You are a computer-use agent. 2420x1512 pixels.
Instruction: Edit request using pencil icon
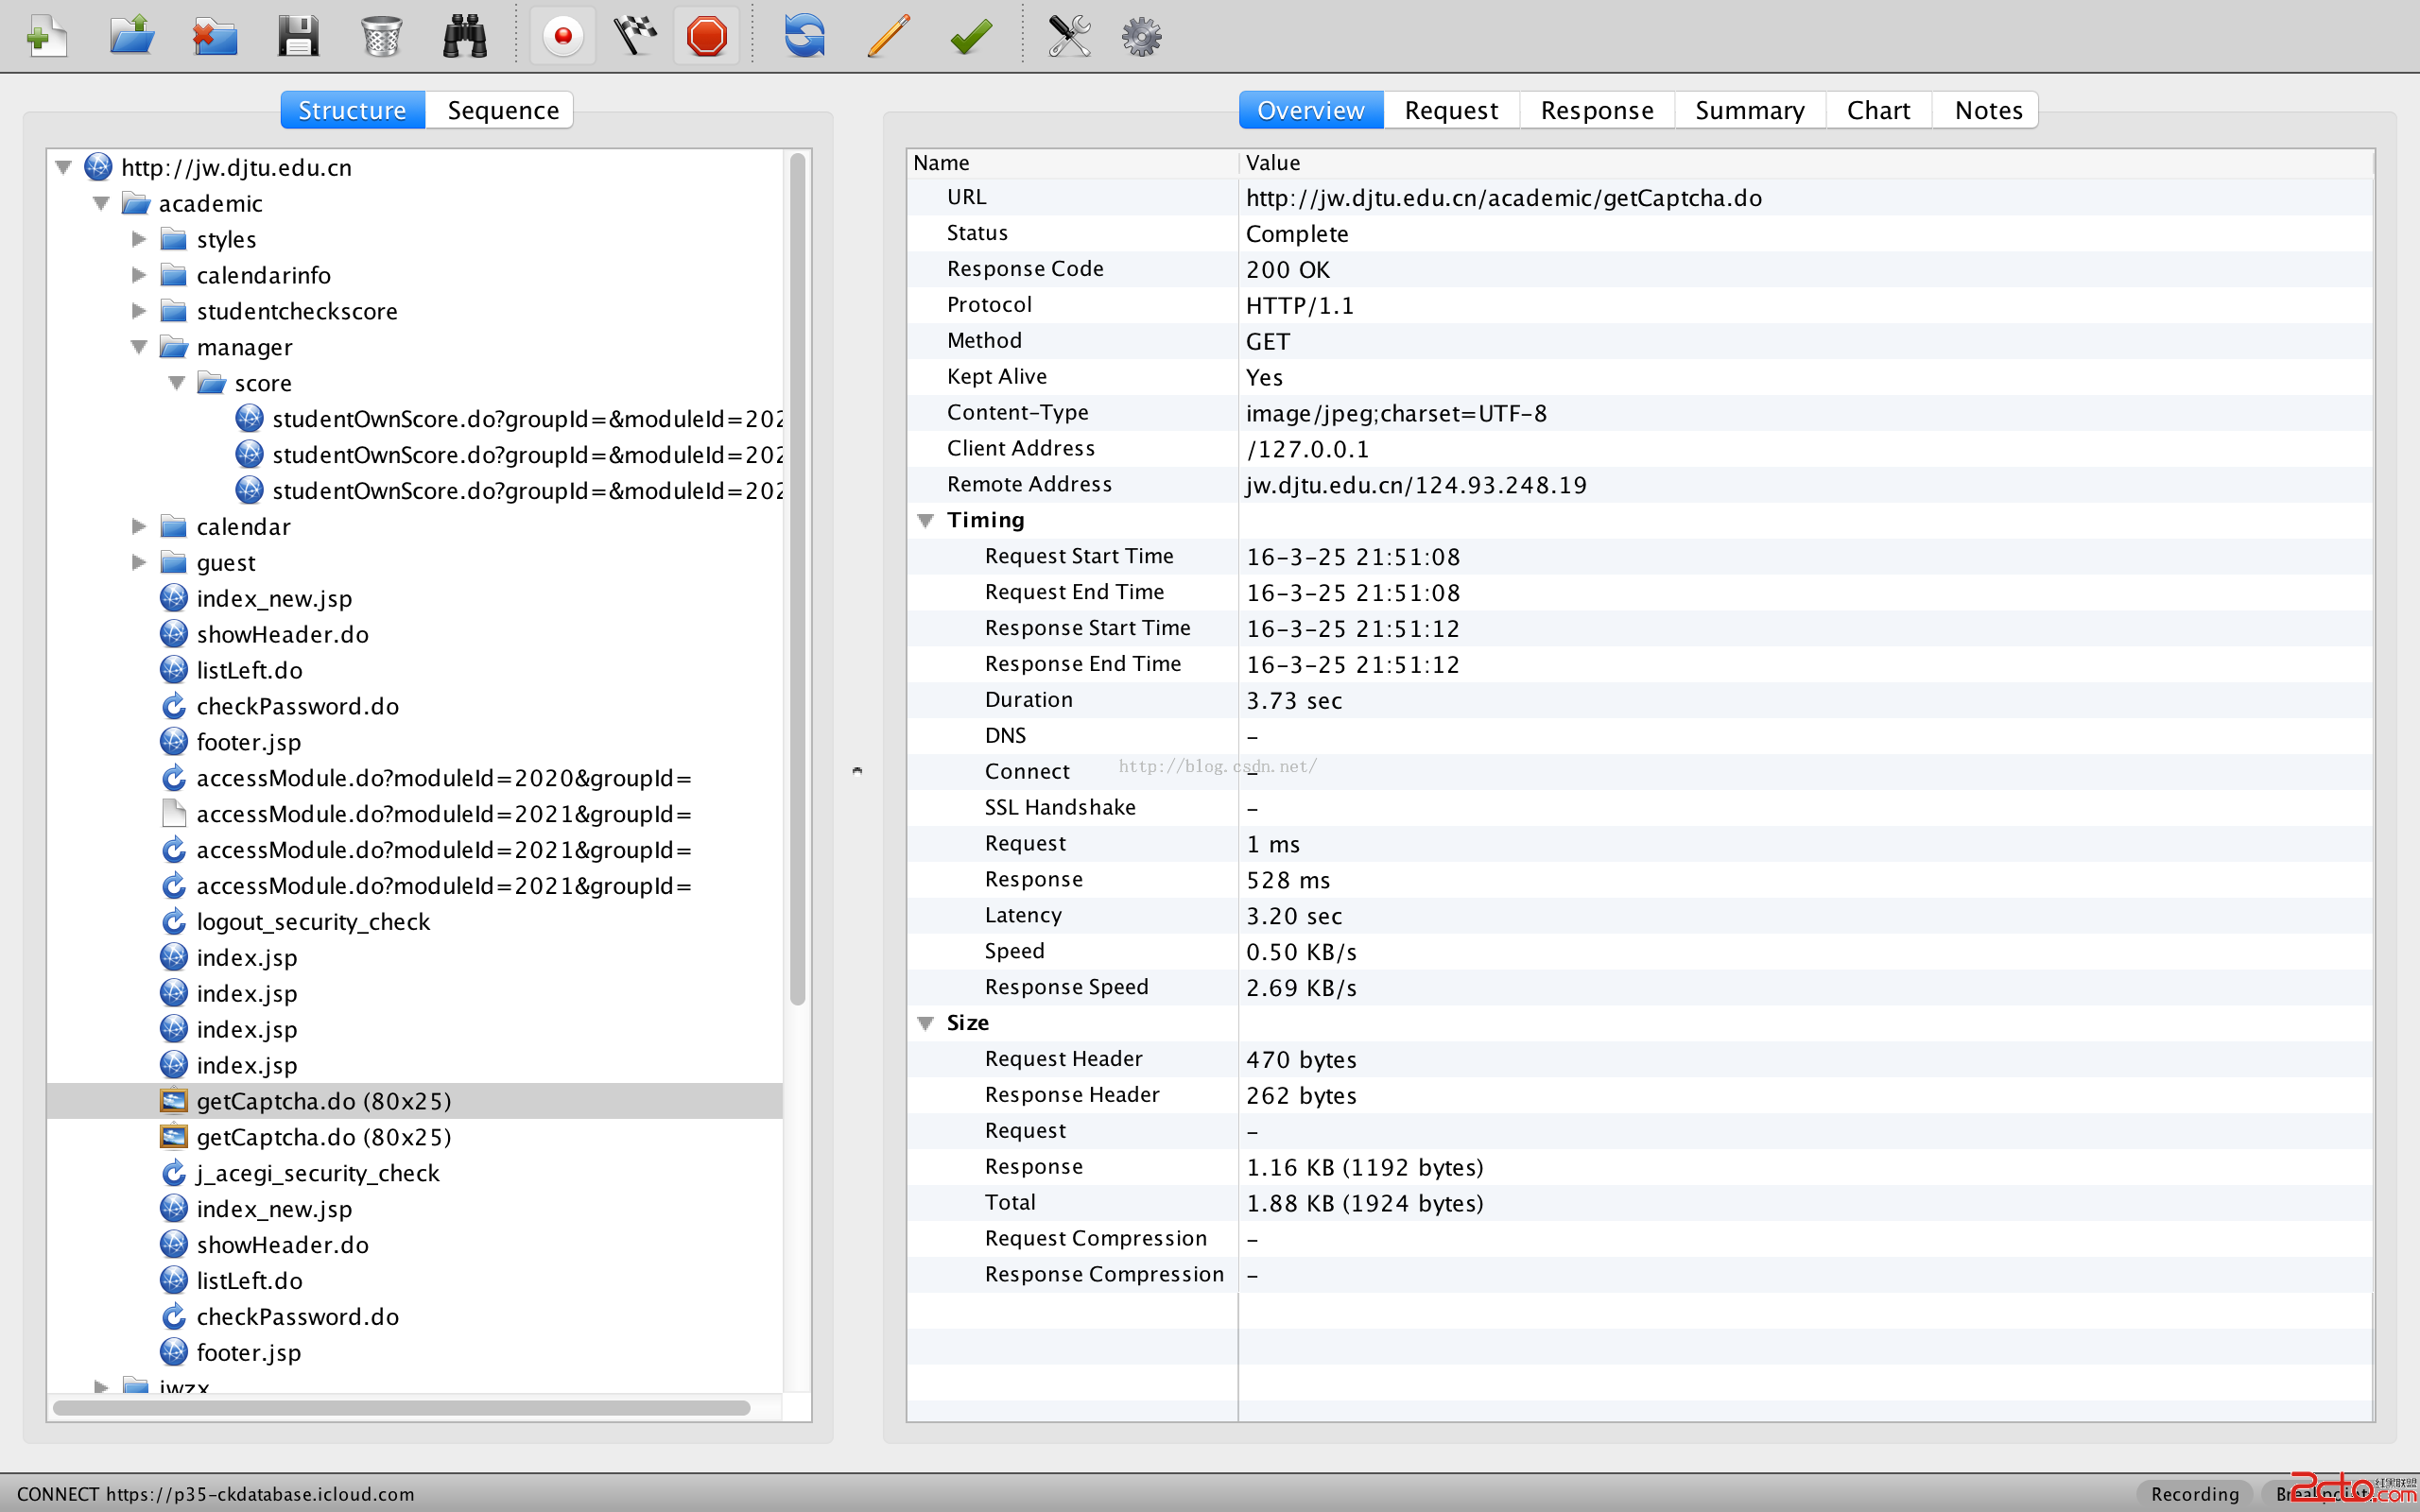click(x=888, y=37)
